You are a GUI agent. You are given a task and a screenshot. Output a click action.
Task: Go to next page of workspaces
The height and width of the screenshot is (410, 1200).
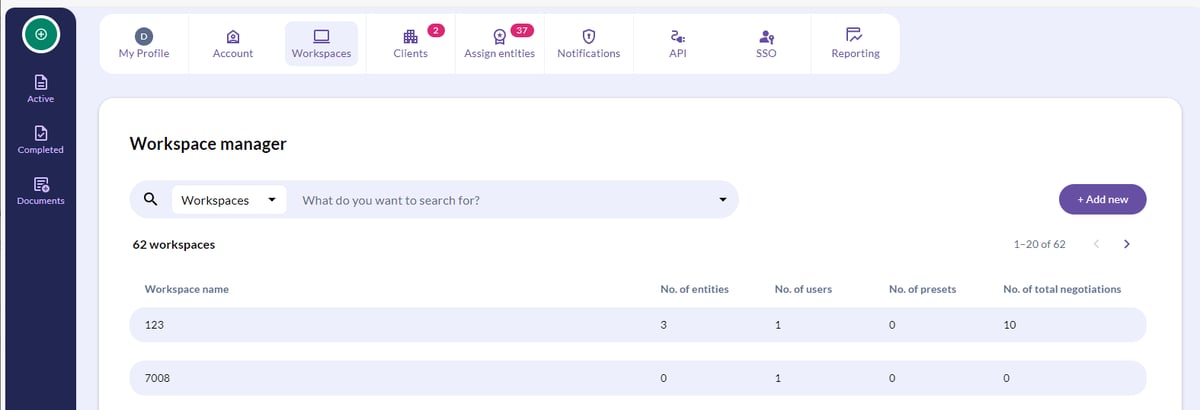1127,244
